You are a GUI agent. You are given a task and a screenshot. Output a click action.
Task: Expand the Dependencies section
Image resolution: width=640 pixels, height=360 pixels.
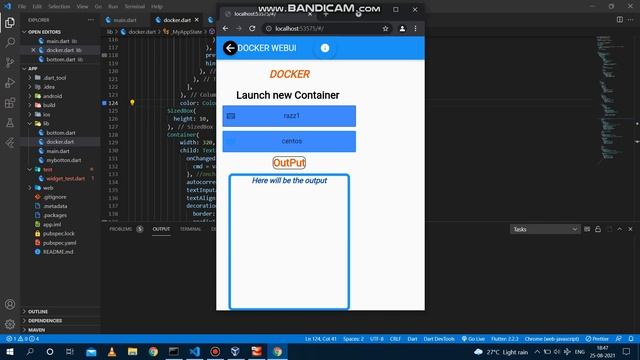(x=45, y=320)
